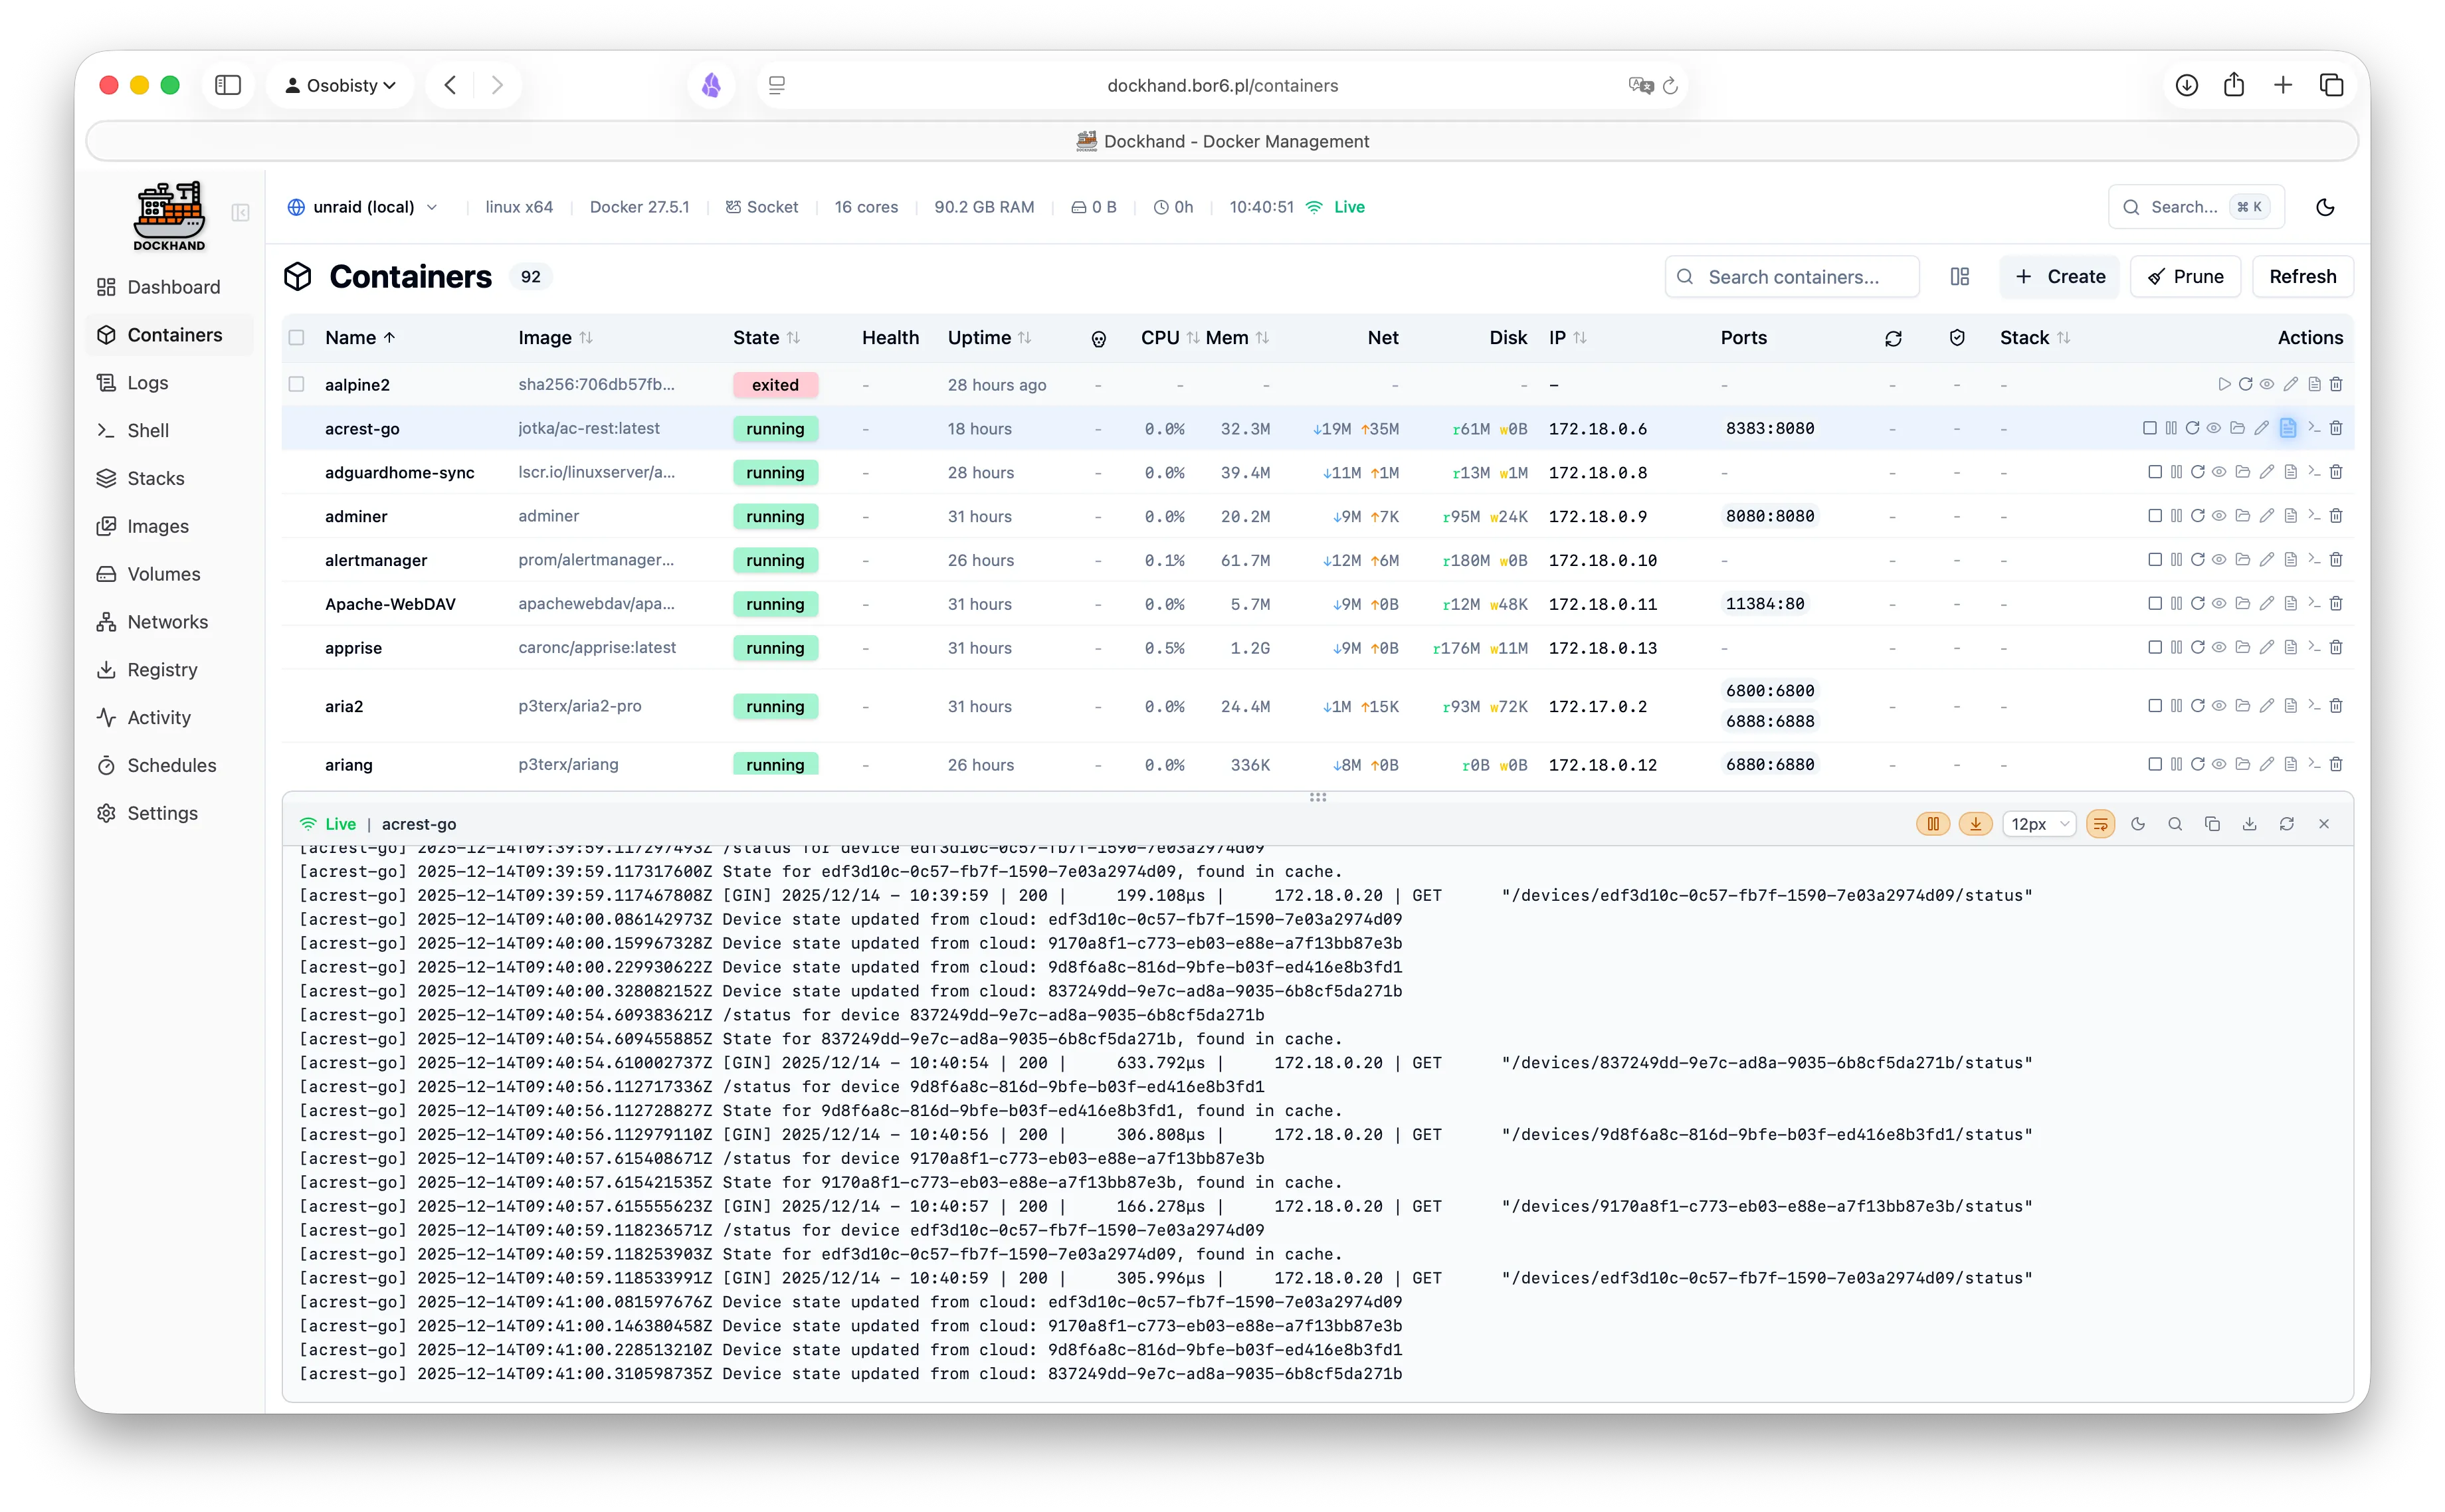Screen dimensions: 2445x1512
Task: Open a terminal for the apprise container
Action: [x=2315, y=647]
